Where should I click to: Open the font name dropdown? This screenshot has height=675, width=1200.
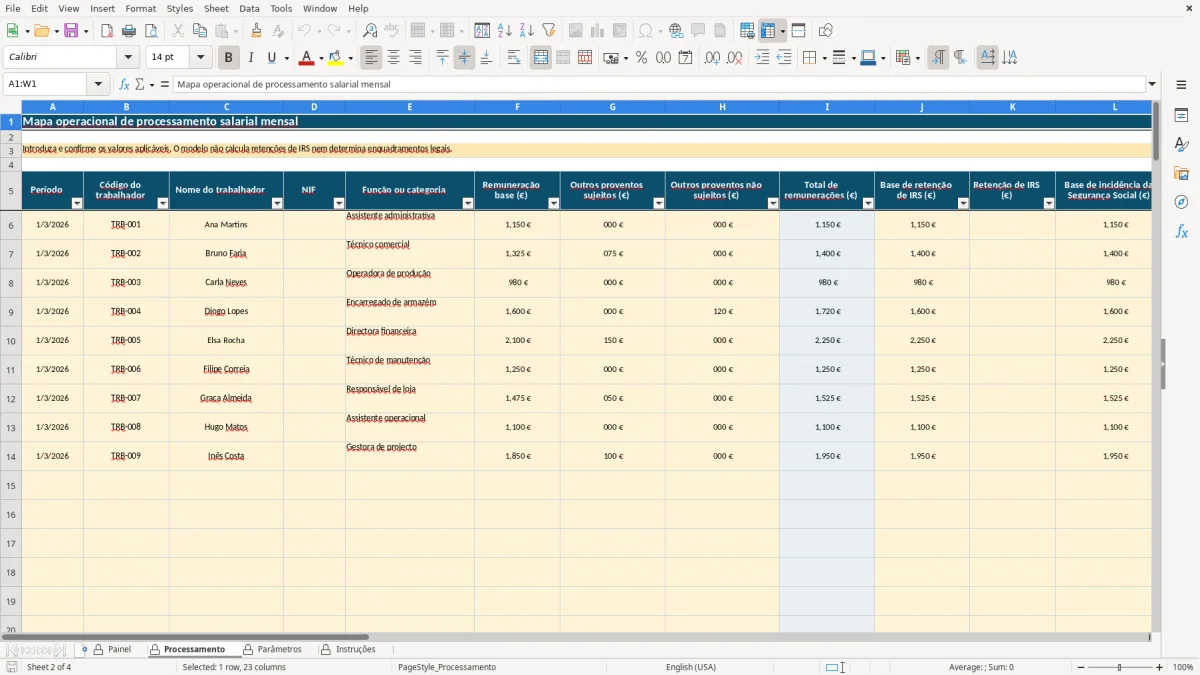coord(128,58)
